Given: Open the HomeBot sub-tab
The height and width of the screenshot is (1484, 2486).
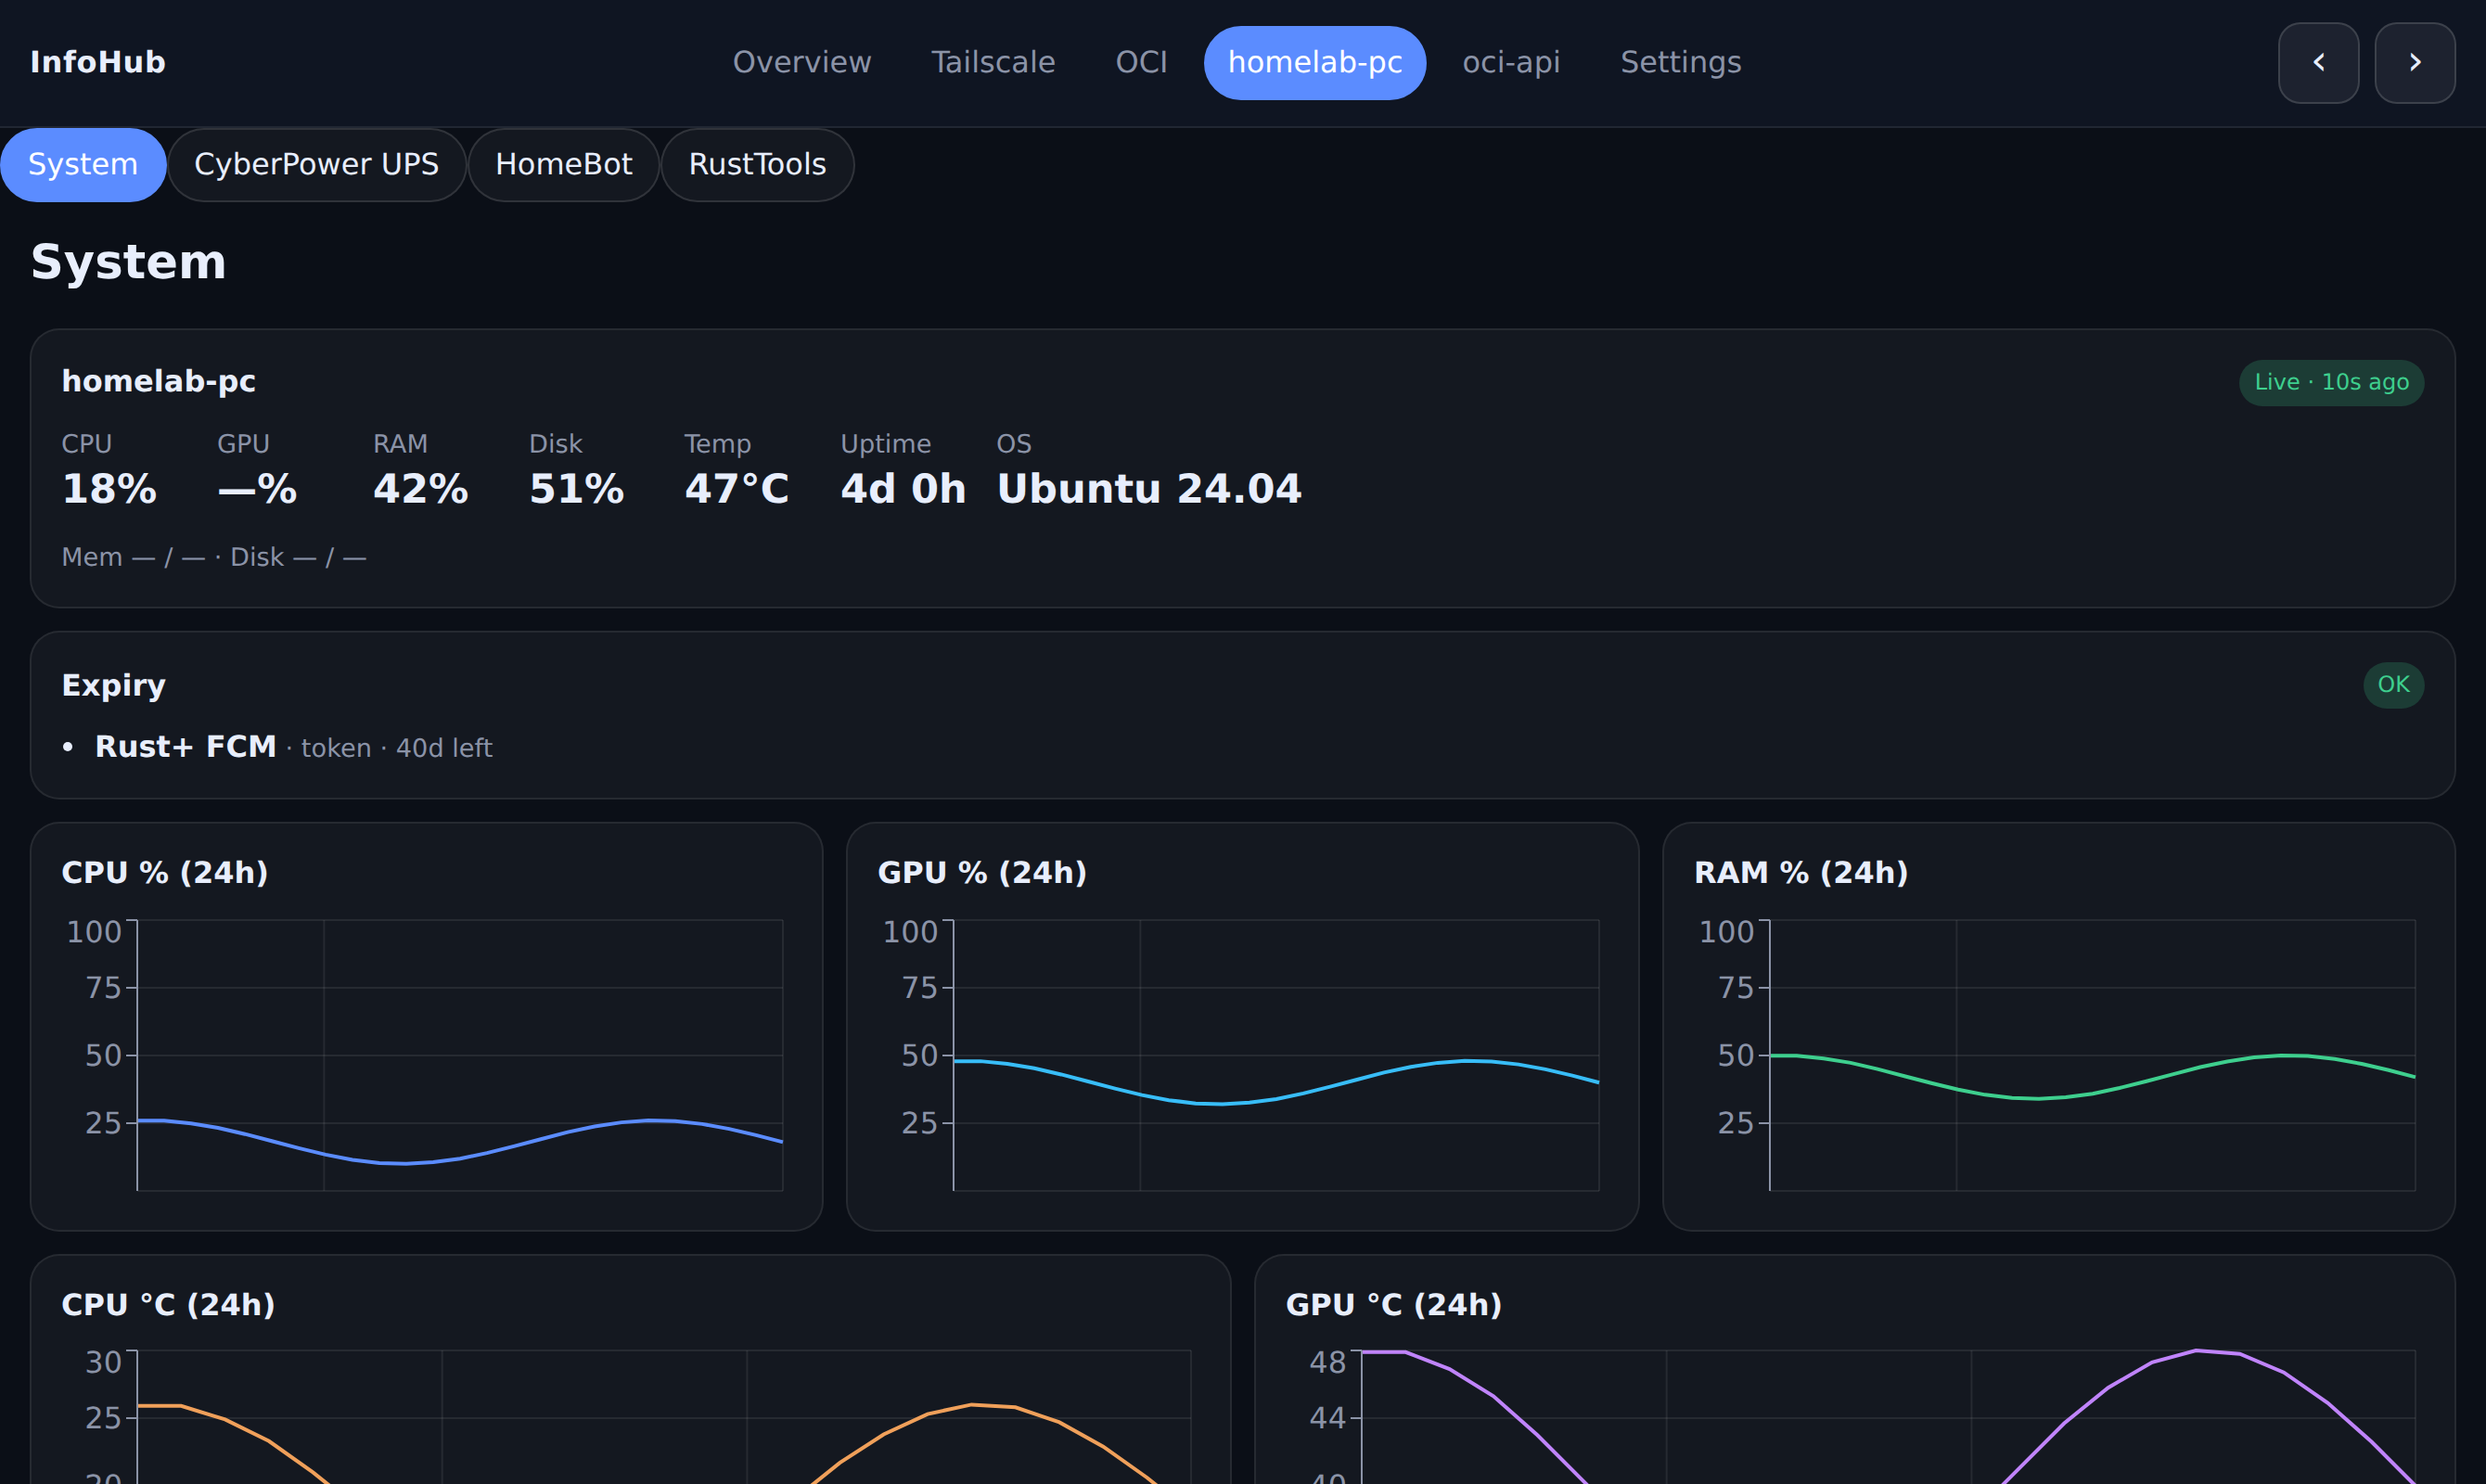Looking at the screenshot, I should [x=564, y=165].
